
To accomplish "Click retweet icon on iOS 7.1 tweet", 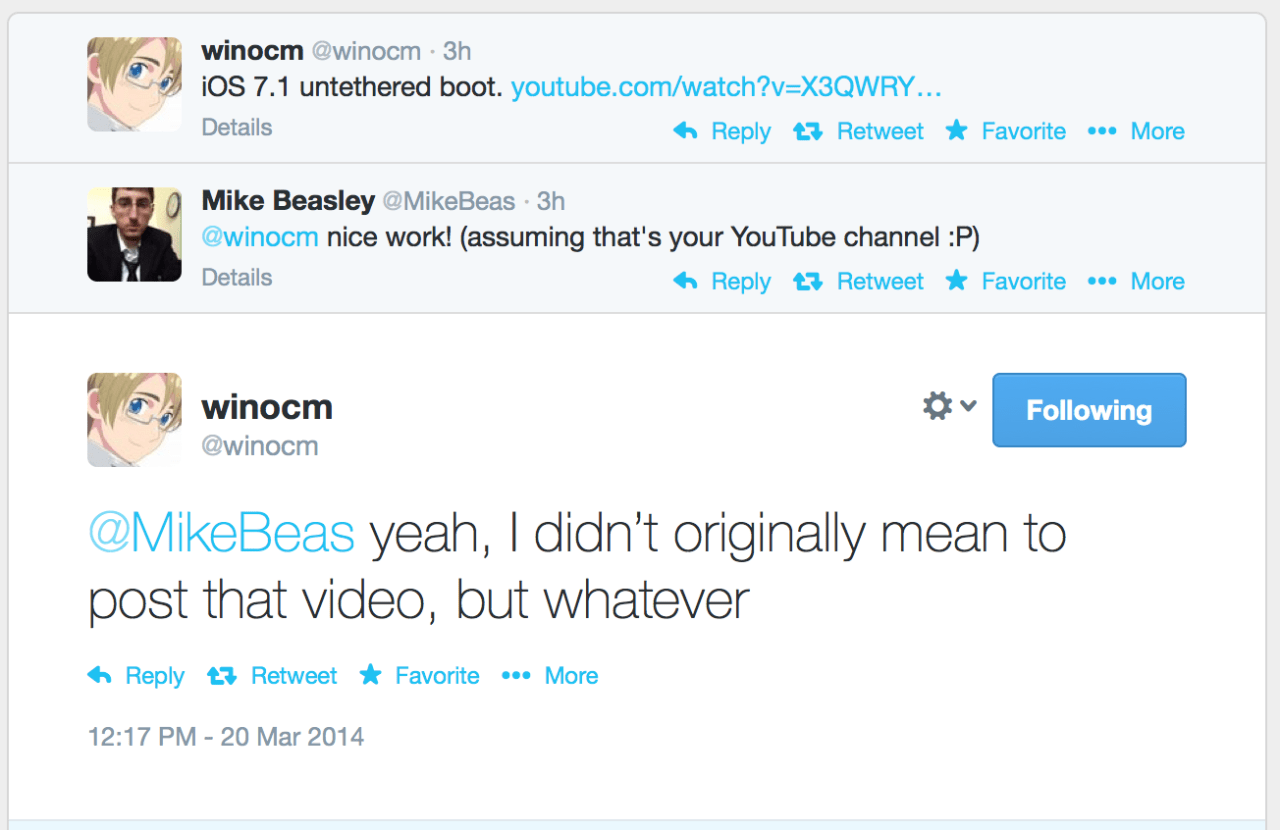I will point(807,131).
